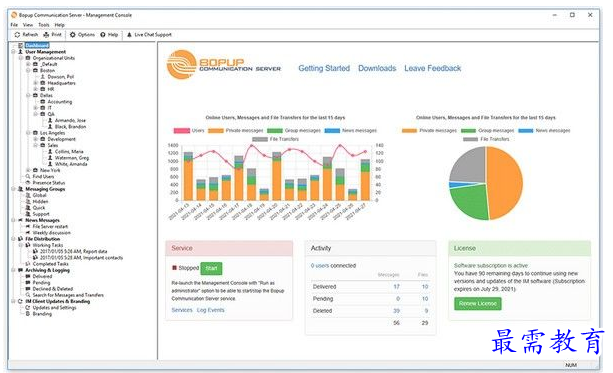The width and height of the screenshot is (613, 373).
Task: Select the 'Weekly discussion' news message
Action: pyautogui.click(x=52, y=233)
